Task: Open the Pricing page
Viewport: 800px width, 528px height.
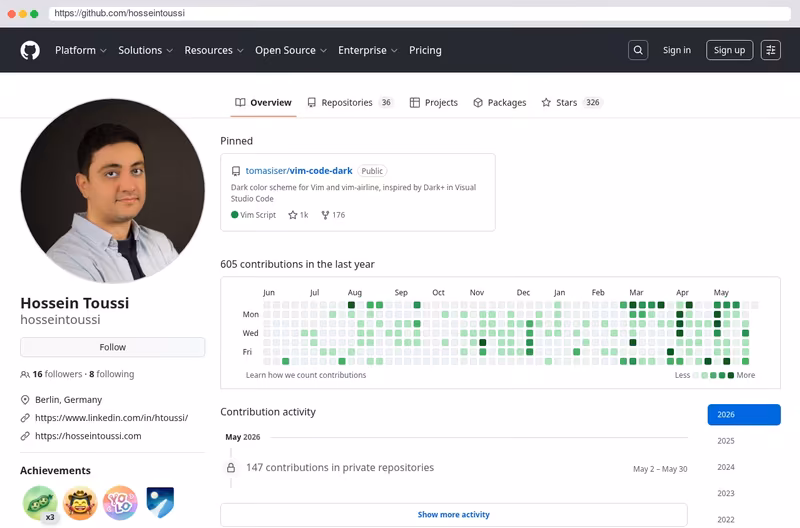Action: (425, 50)
